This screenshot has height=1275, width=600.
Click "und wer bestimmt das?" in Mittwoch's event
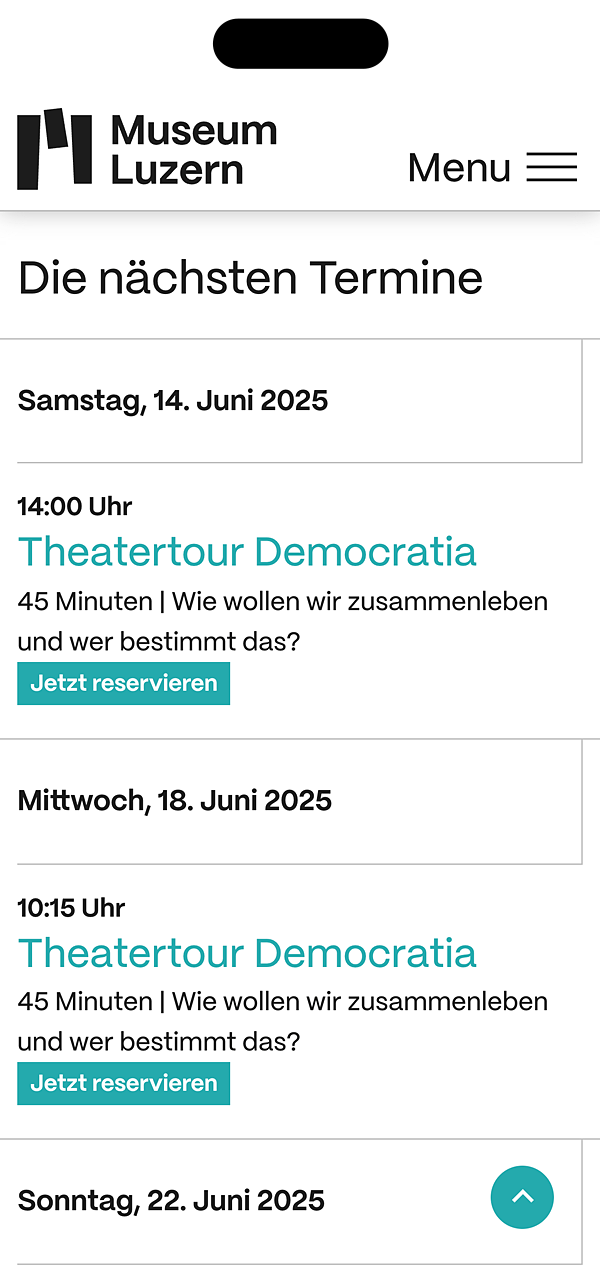(x=158, y=1042)
